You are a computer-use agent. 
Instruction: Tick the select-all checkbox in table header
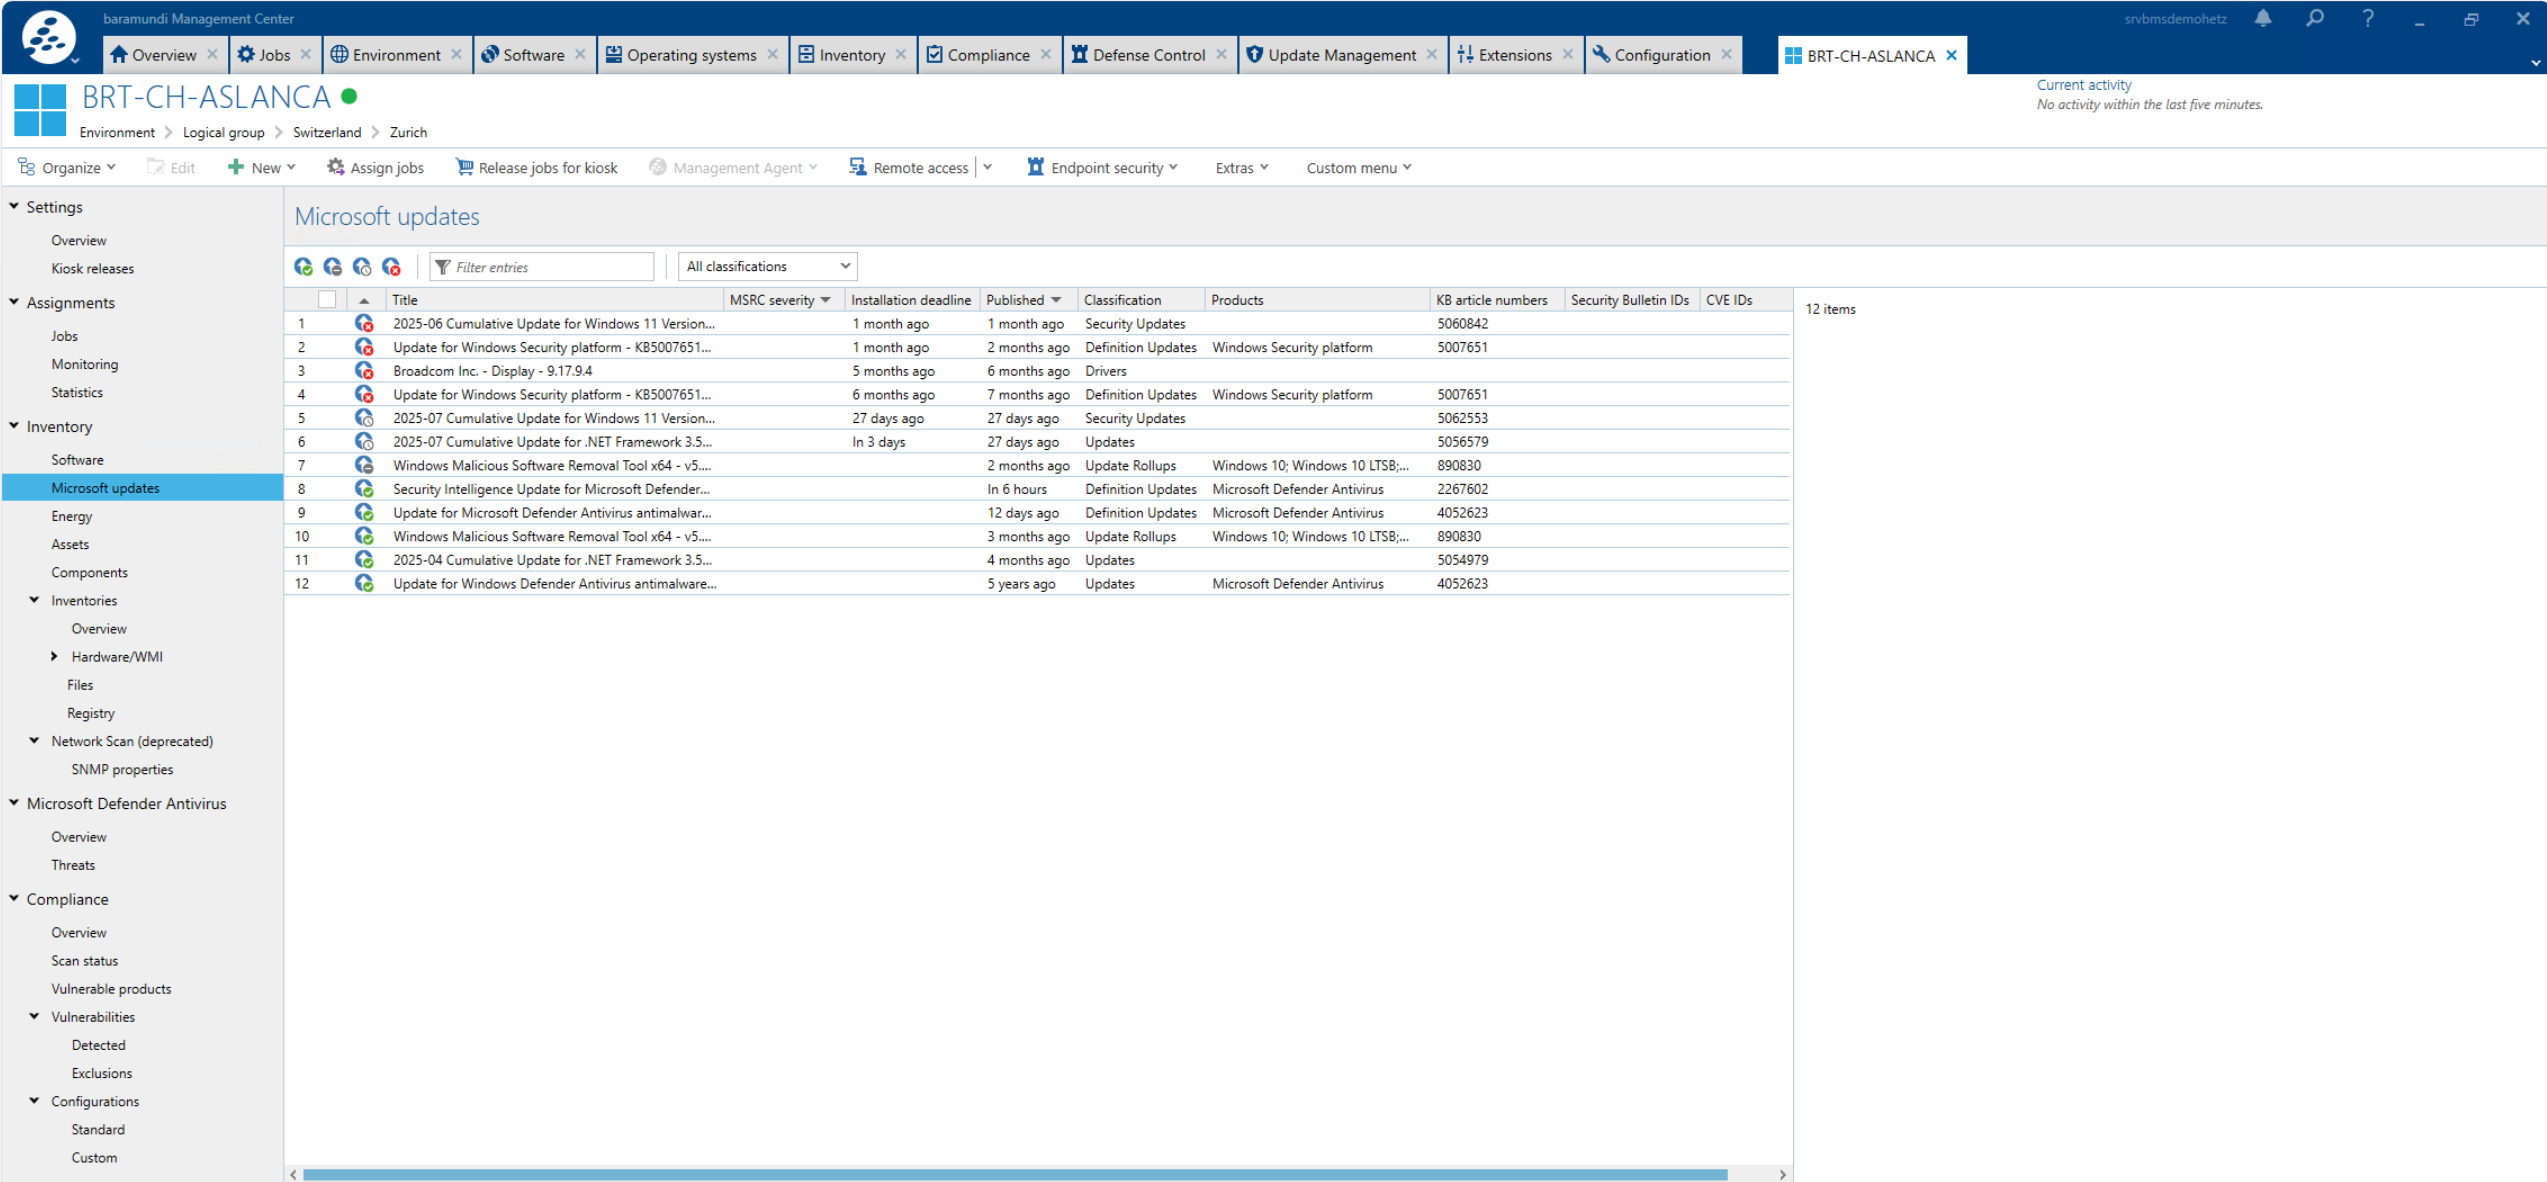[327, 300]
